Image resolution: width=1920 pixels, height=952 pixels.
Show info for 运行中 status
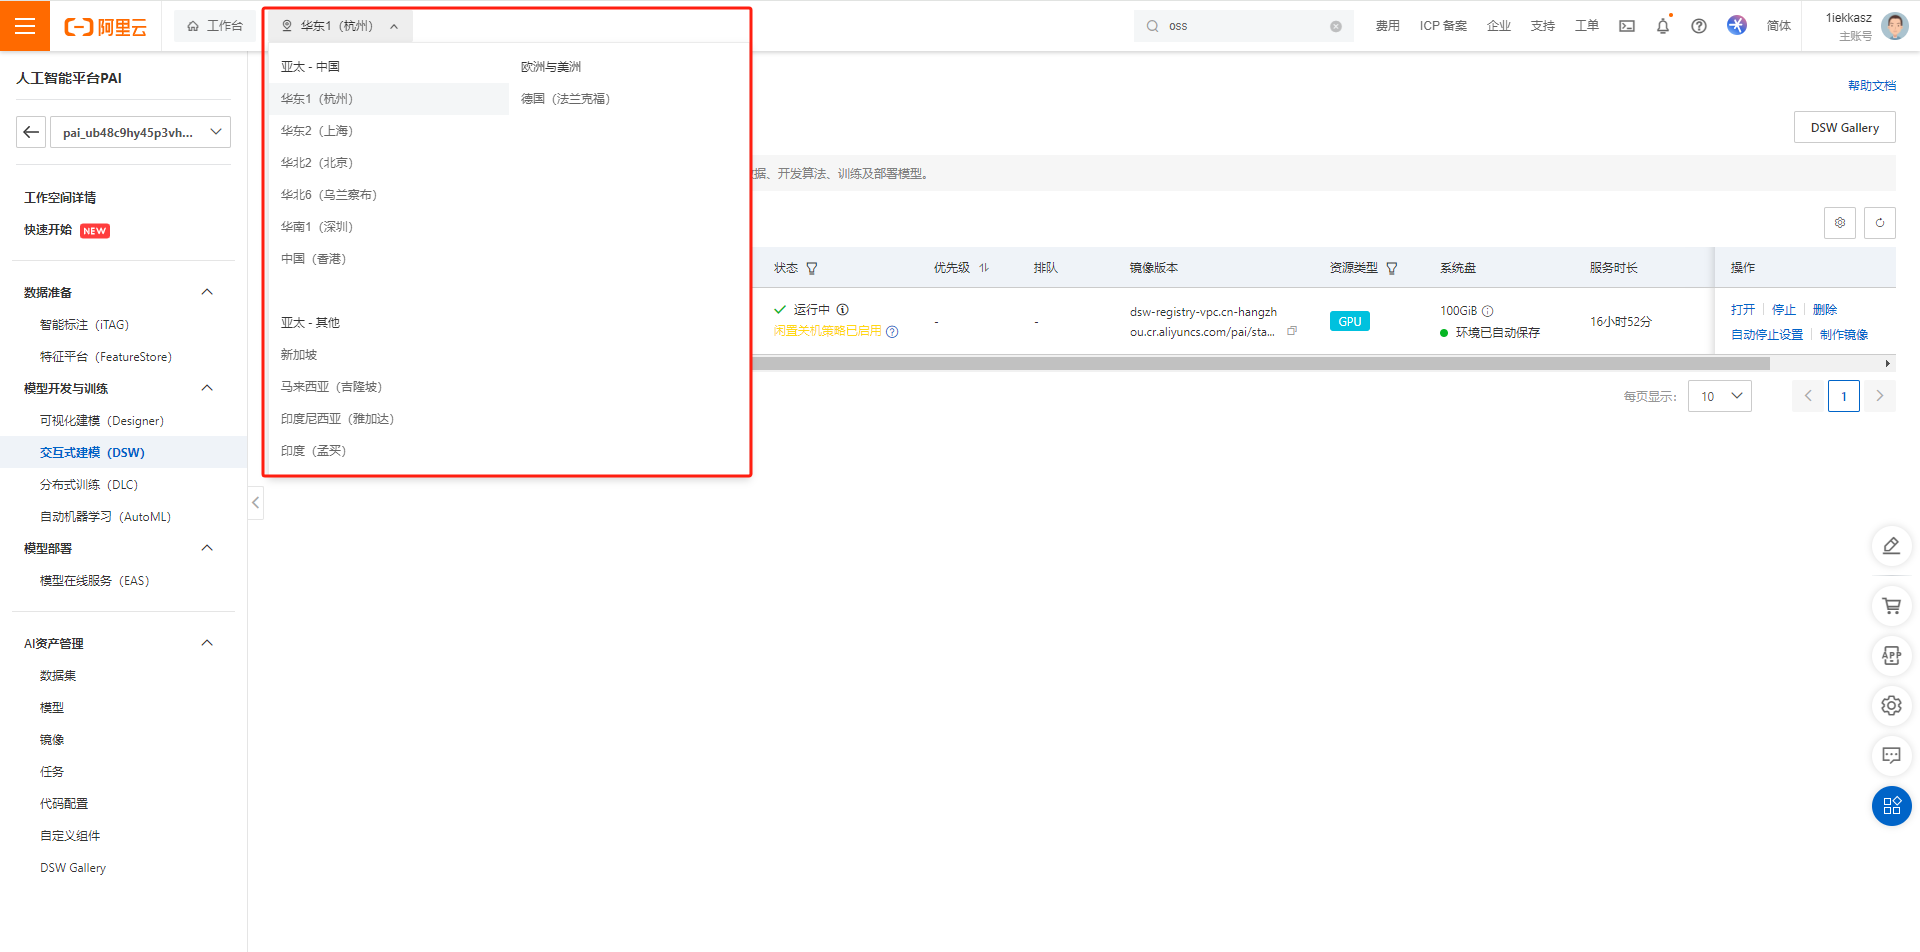[x=843, y=310]
